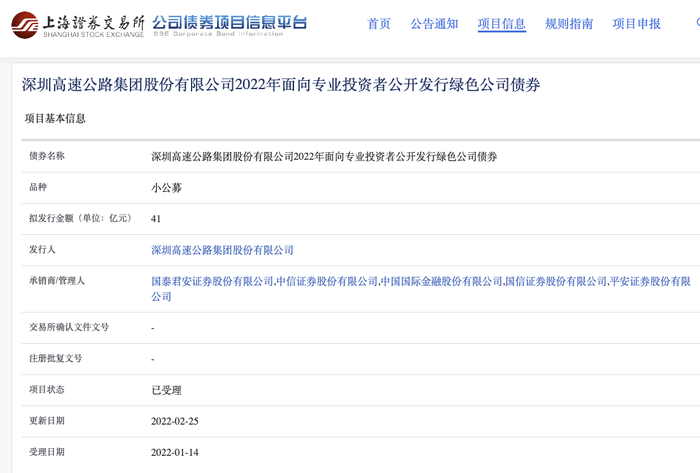700x473 pixels.
Task: Click the update date 2022-02-25
Action: click(175, 421)
